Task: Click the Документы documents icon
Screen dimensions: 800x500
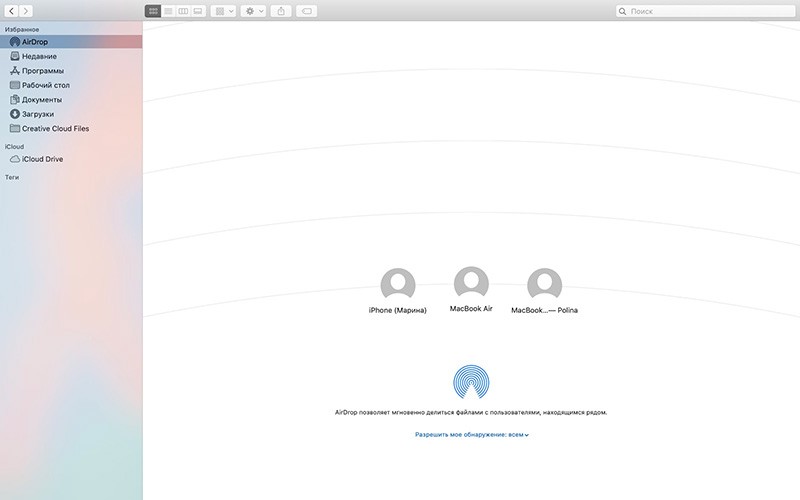Action: point(15,99)
